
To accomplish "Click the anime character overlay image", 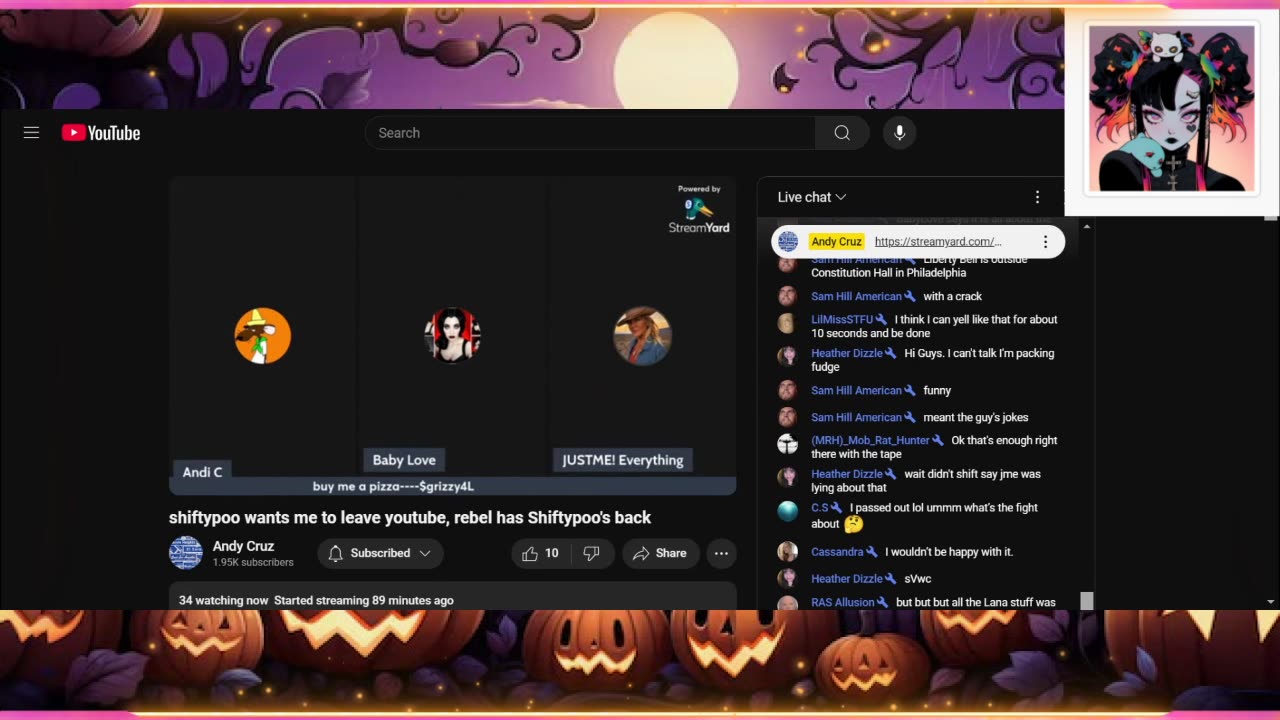I will 1171,108.
